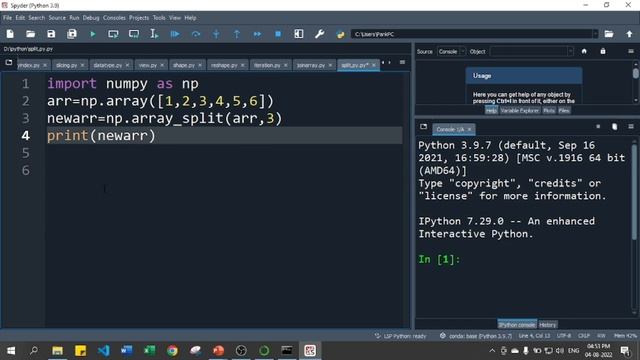640x360 pixels.
Task: Open Chrome from Windows taskbar
Action: [x=172, y=351]
